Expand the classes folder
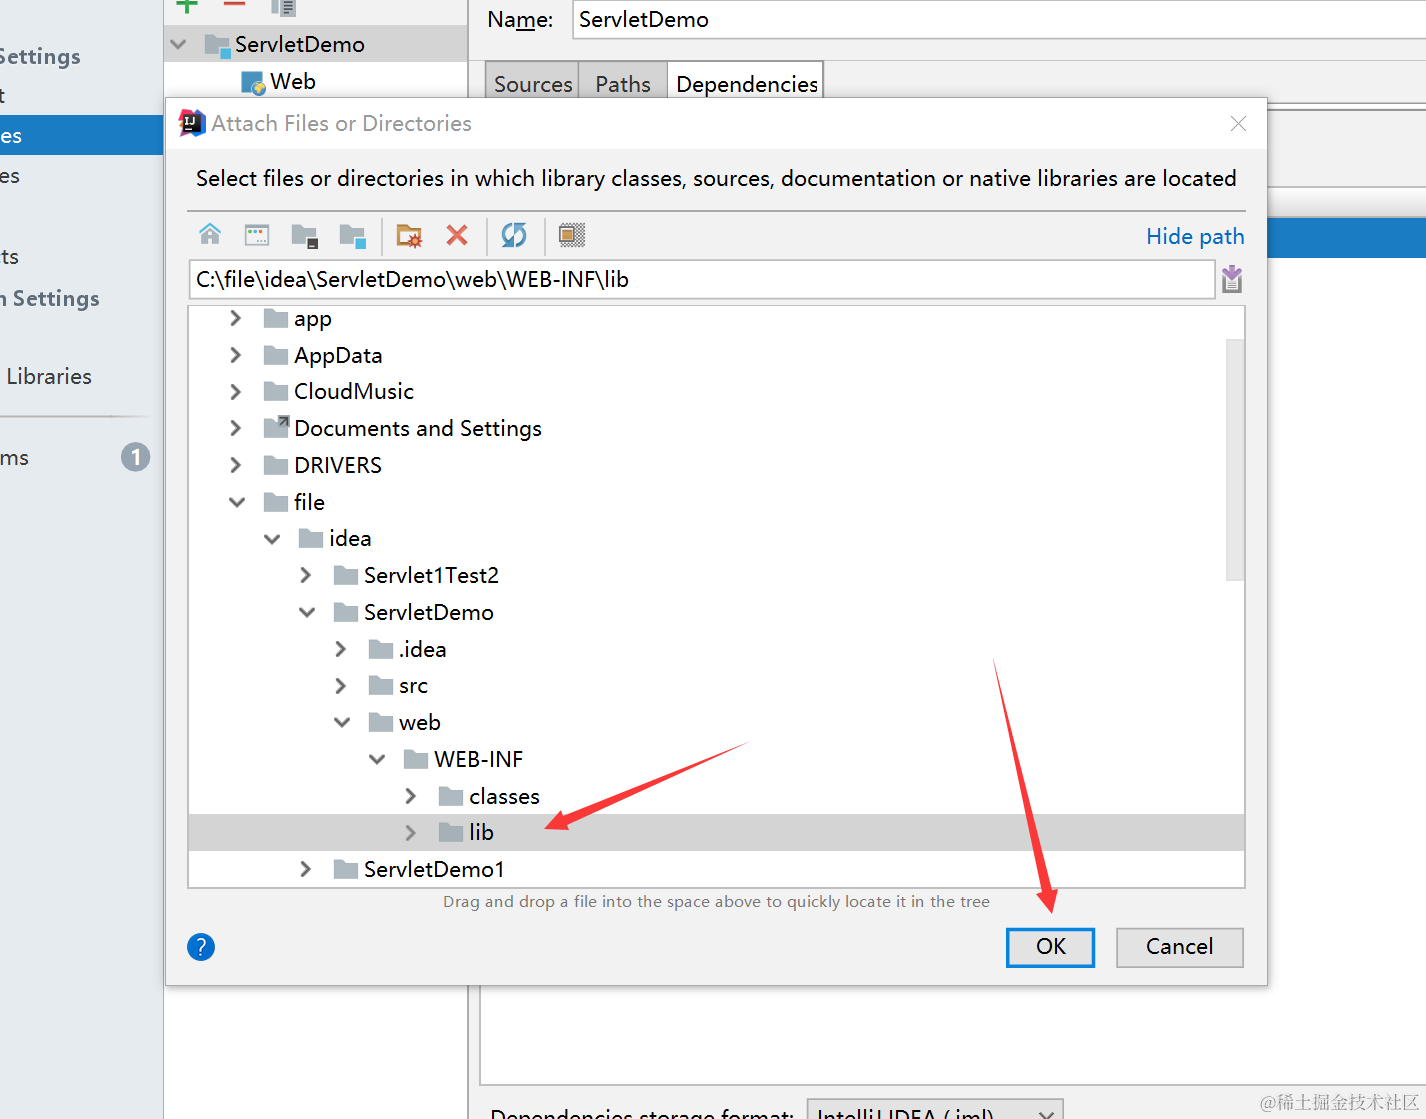This screenshot has height=1119, width=1426. click(x=410, y=796)
